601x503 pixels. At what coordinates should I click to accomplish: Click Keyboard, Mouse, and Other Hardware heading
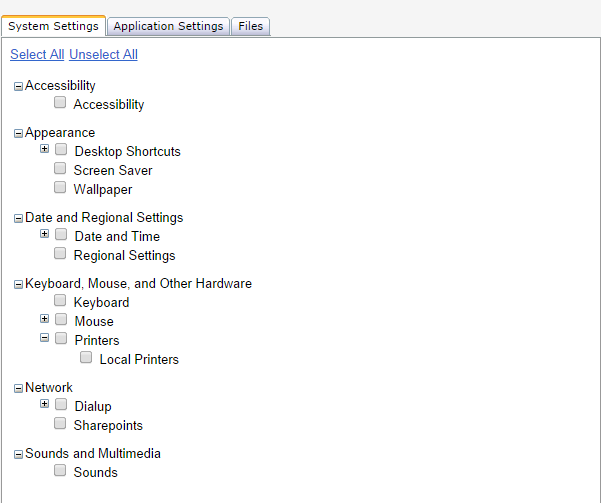(x=138, y=284)
